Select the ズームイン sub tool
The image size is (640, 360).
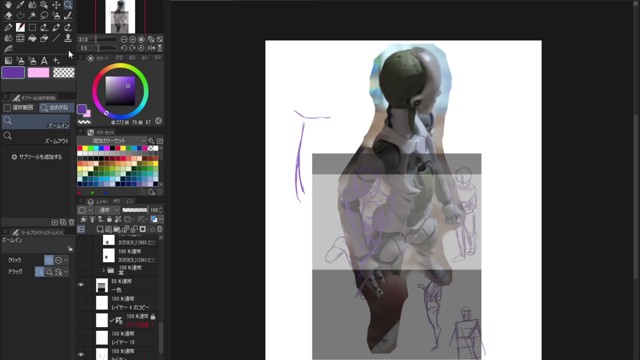[36, 122]
